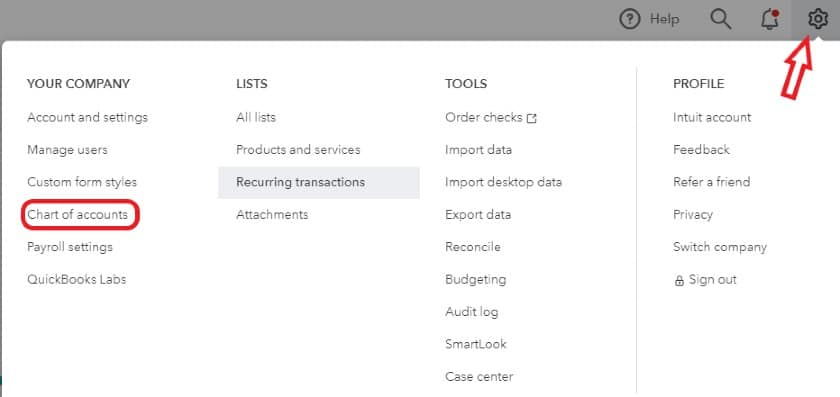Go to Manage users

[x=68, y=149]
